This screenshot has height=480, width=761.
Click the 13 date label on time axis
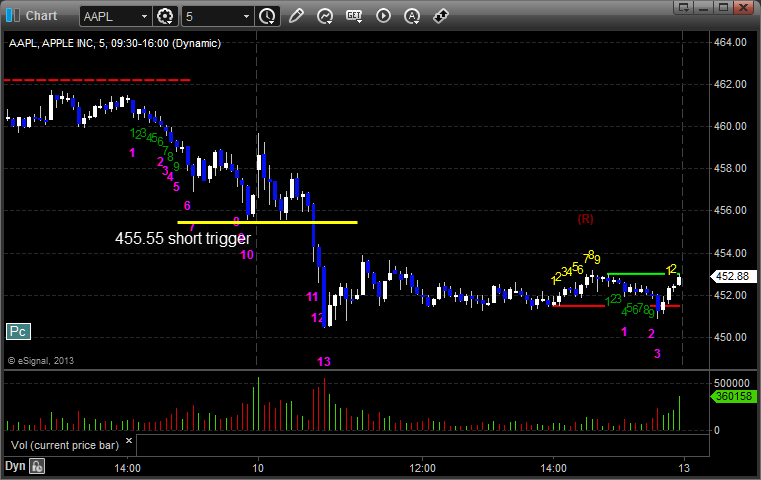pyautogui.click(x=684, y=468)
